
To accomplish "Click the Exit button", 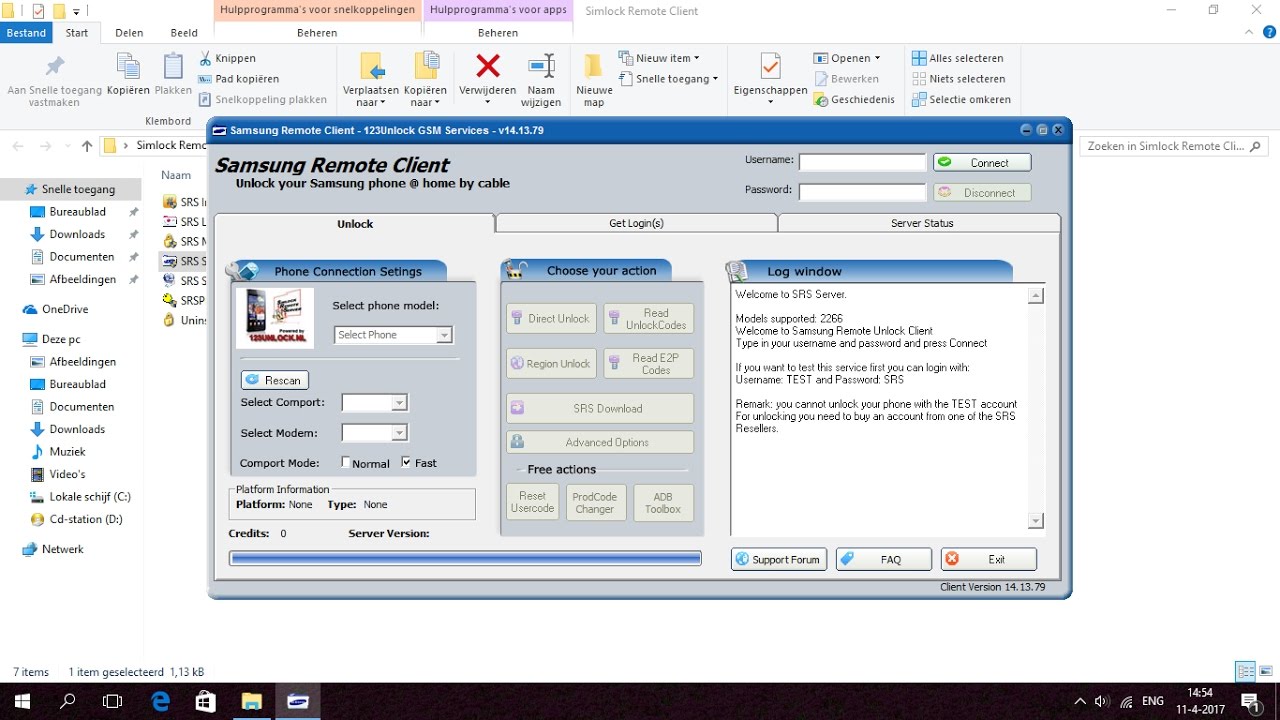I will (x=989, y=560).
